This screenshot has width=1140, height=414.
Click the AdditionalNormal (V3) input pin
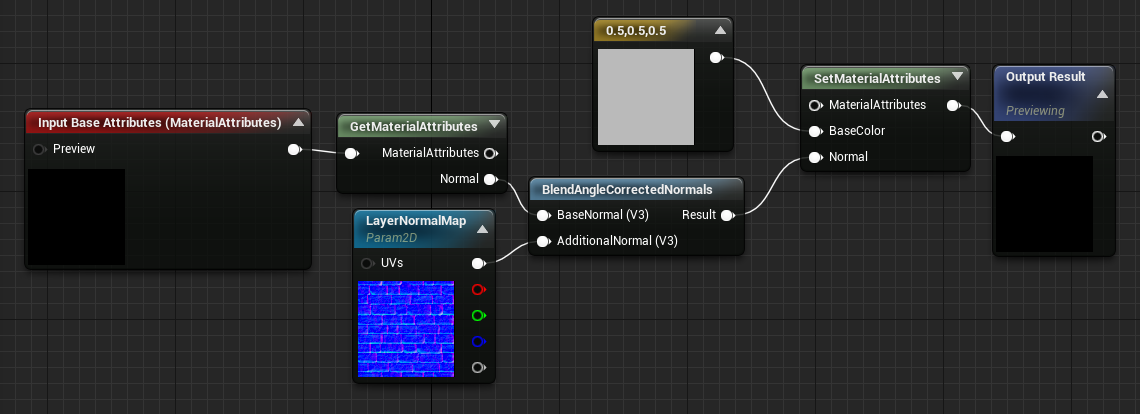542,241
